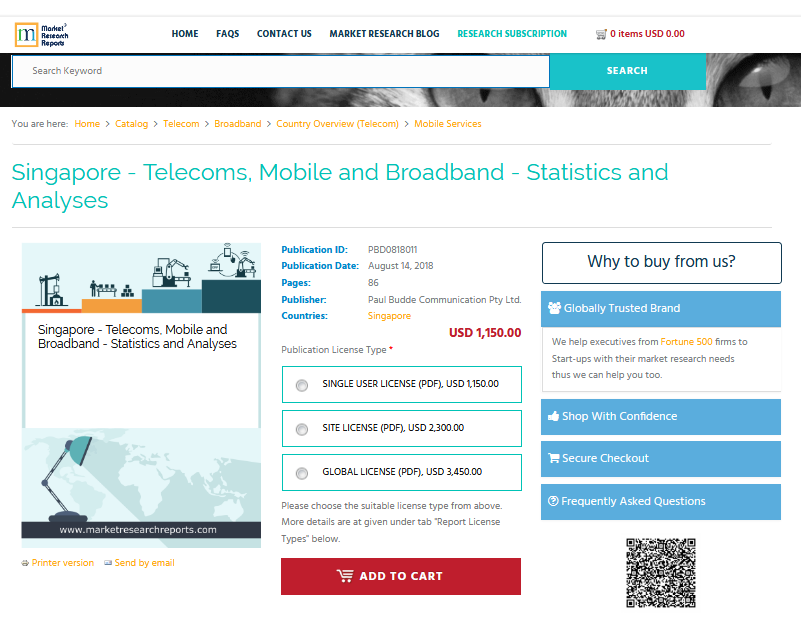Click the printer icon beside Printer version
This screenshot has width=801, height=617.
25,564
